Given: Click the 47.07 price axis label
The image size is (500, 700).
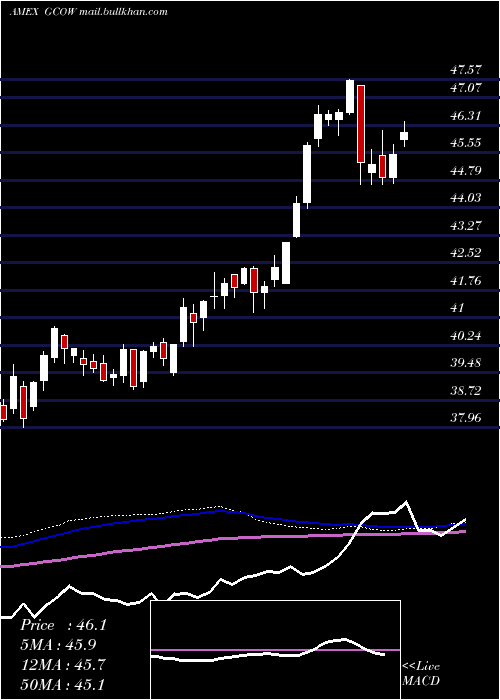Looking at the screenshot, I should [466, 88].
